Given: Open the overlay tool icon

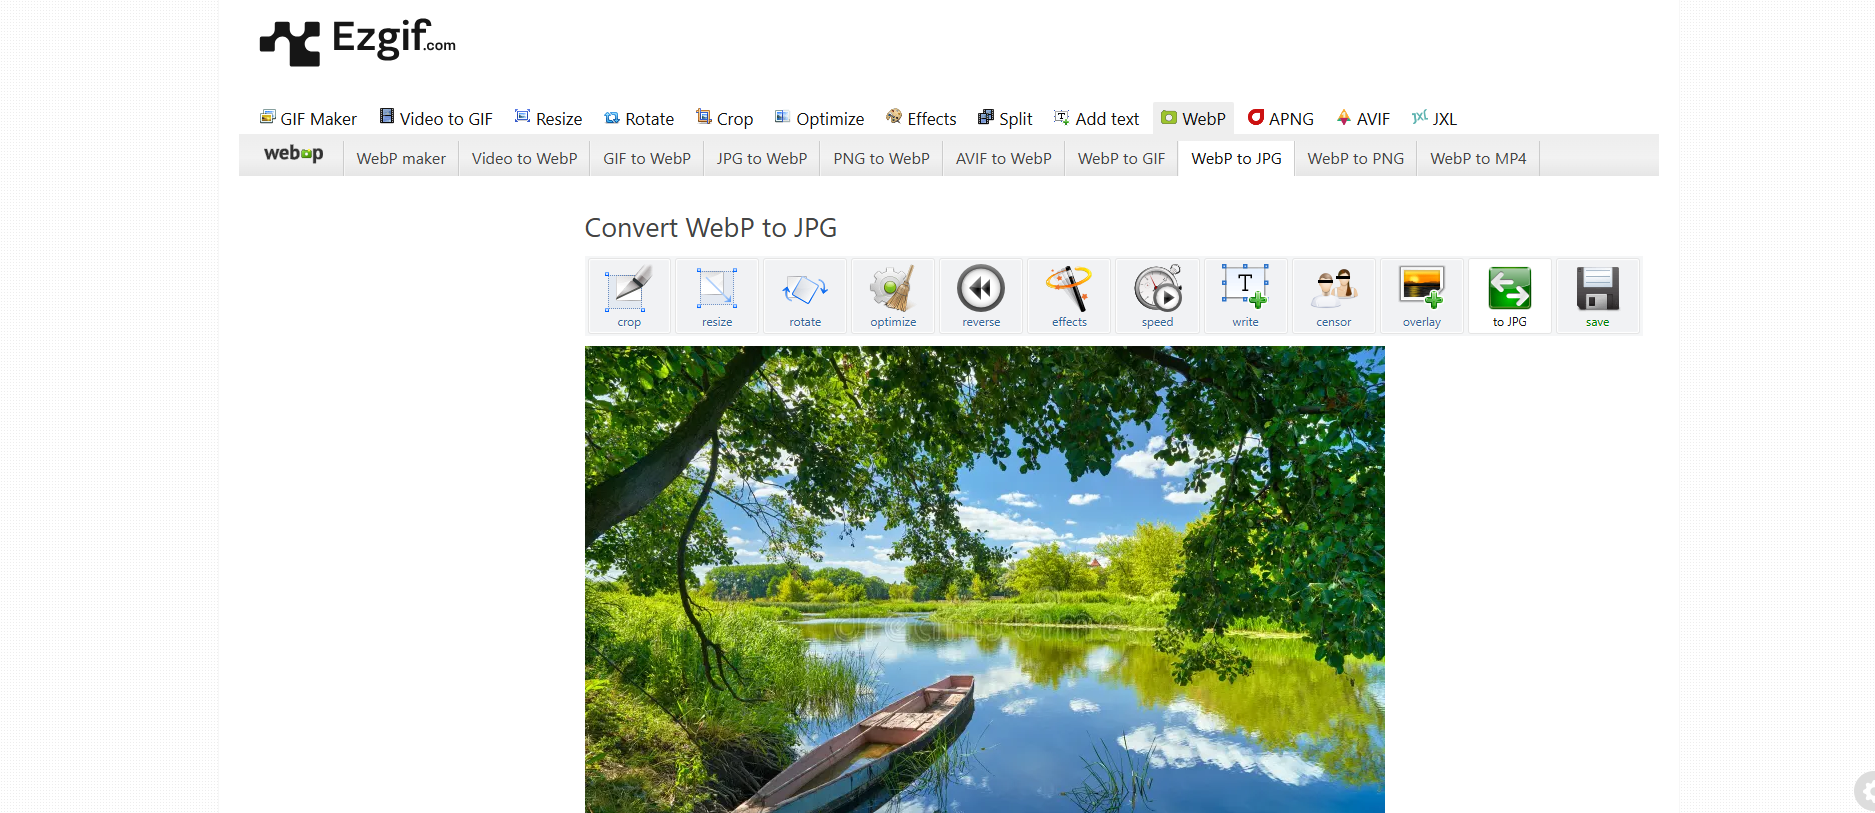Looking at the screenshot, I should point(1421,296).
